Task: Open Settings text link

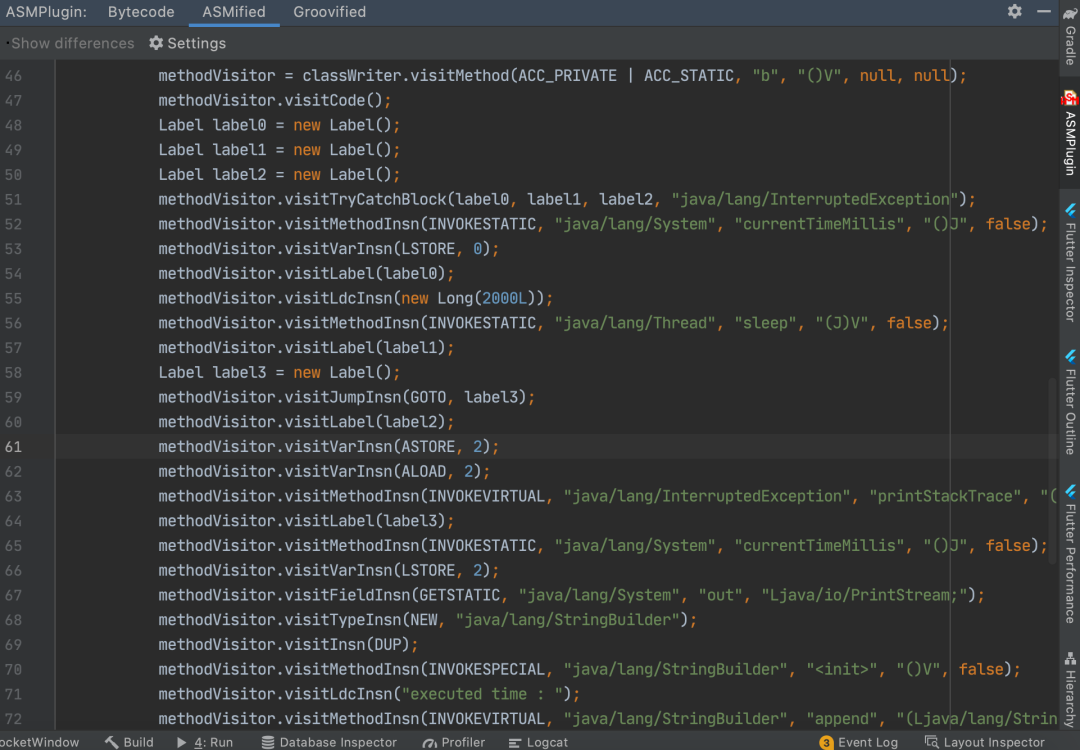Action: pos(196,43)
